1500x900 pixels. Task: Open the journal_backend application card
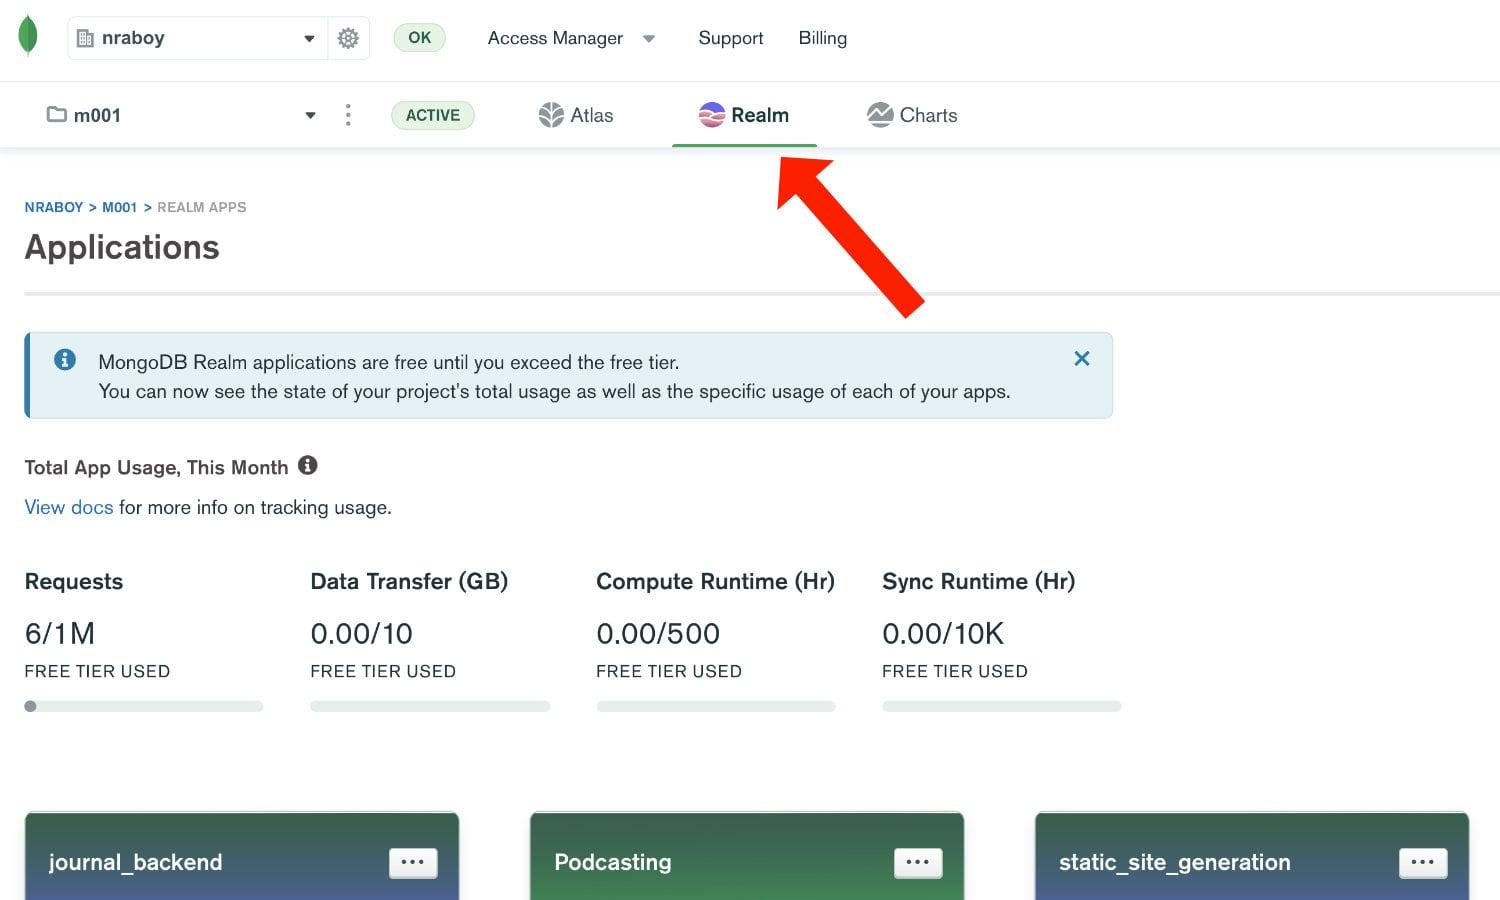242,857
